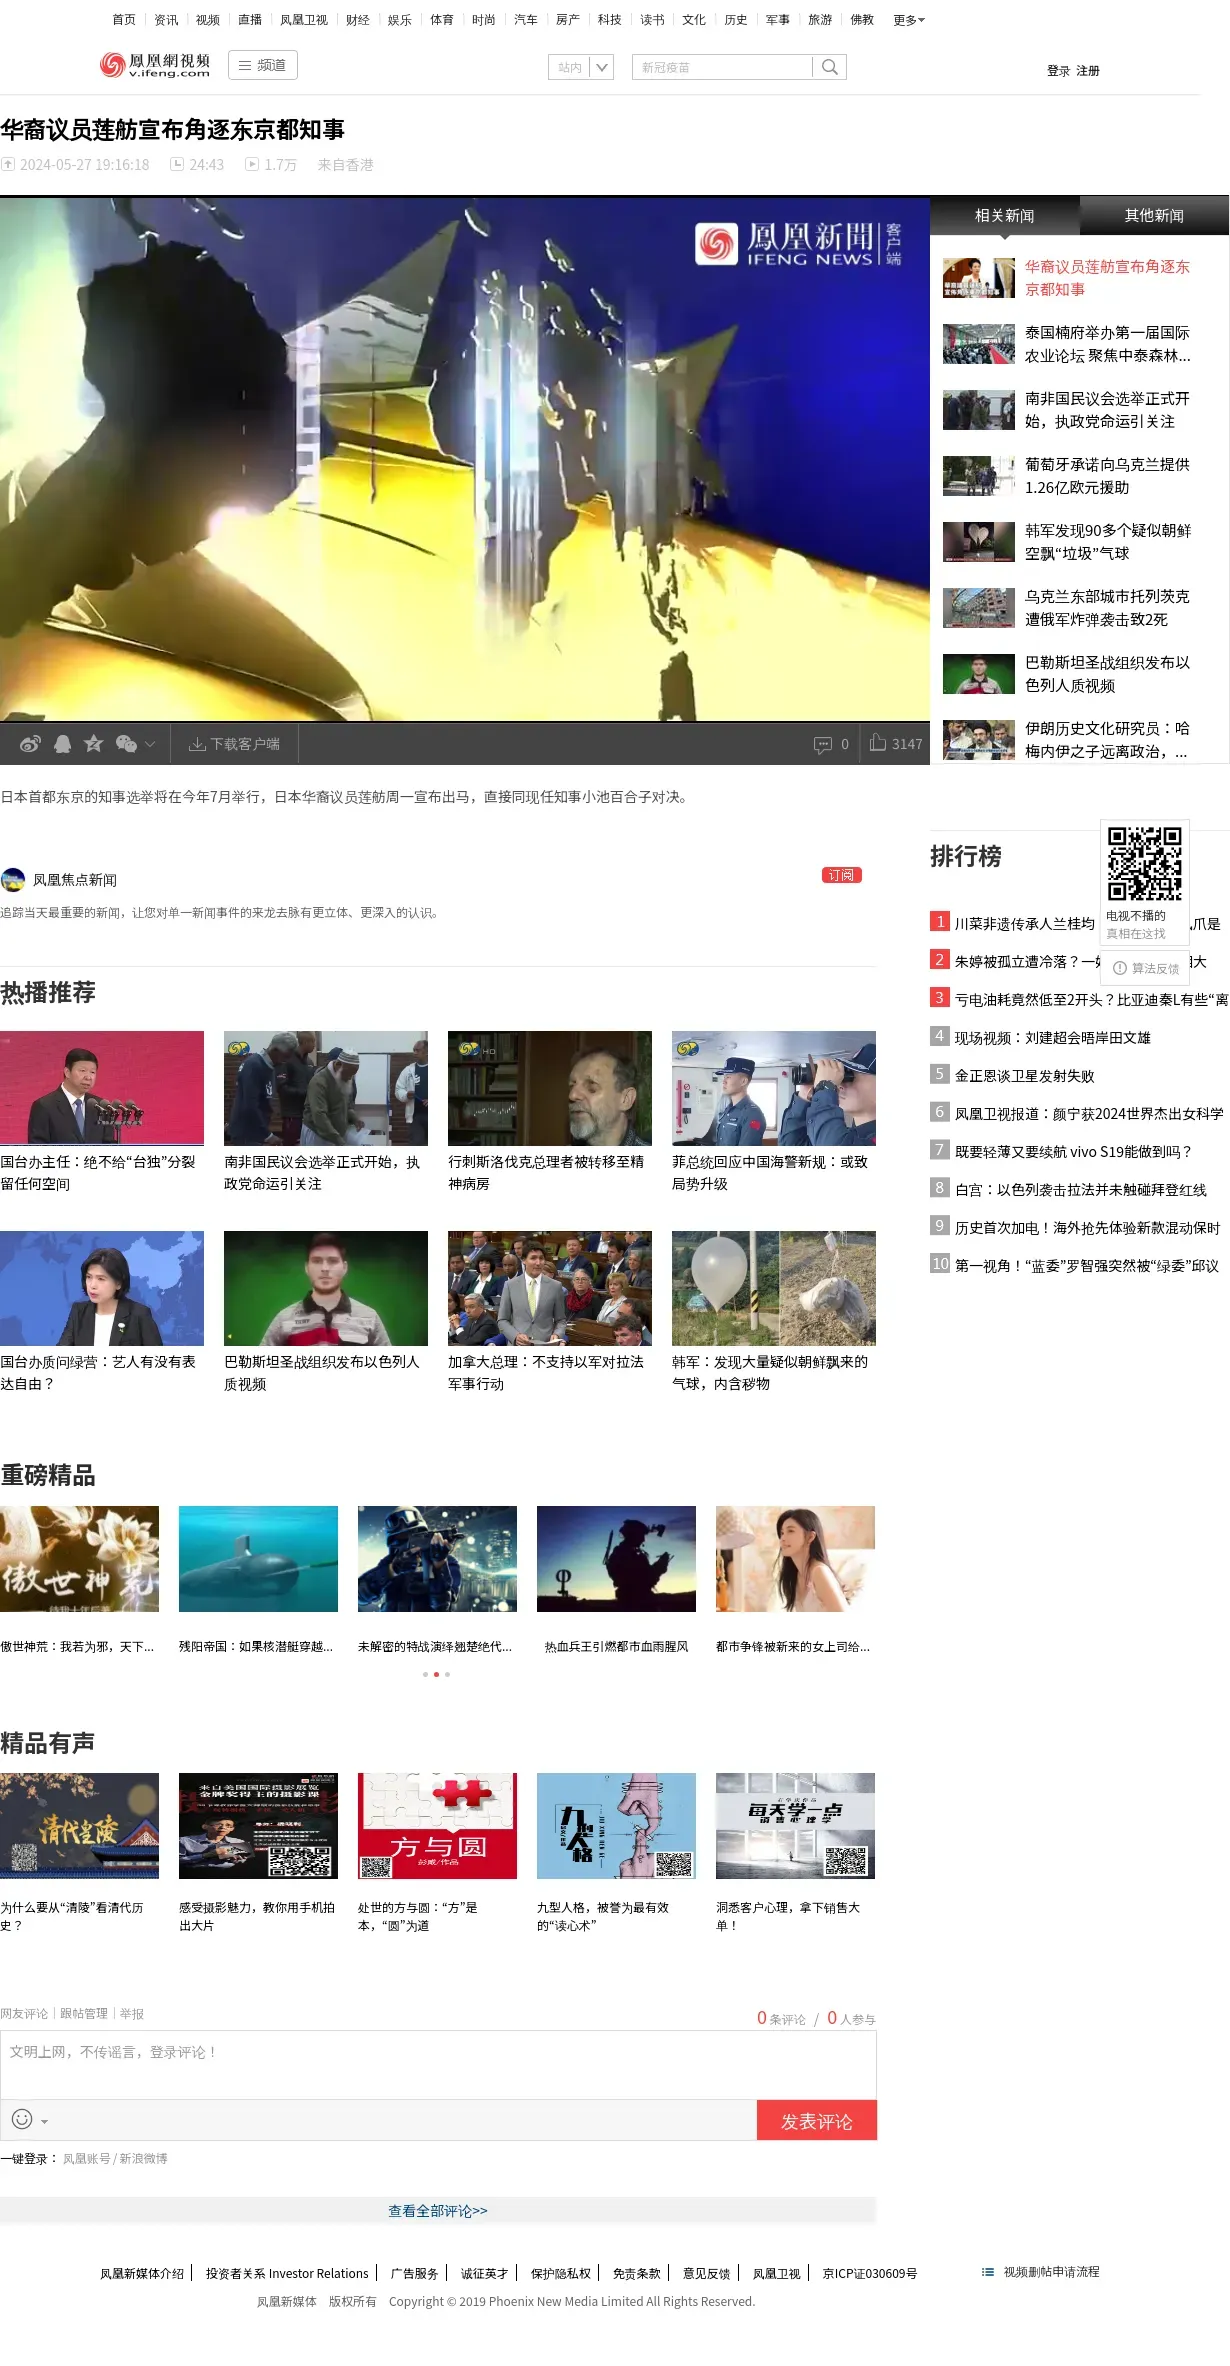Click 发表评论 submit button
The image size is (1230, 2366).
coord(816,2120)
